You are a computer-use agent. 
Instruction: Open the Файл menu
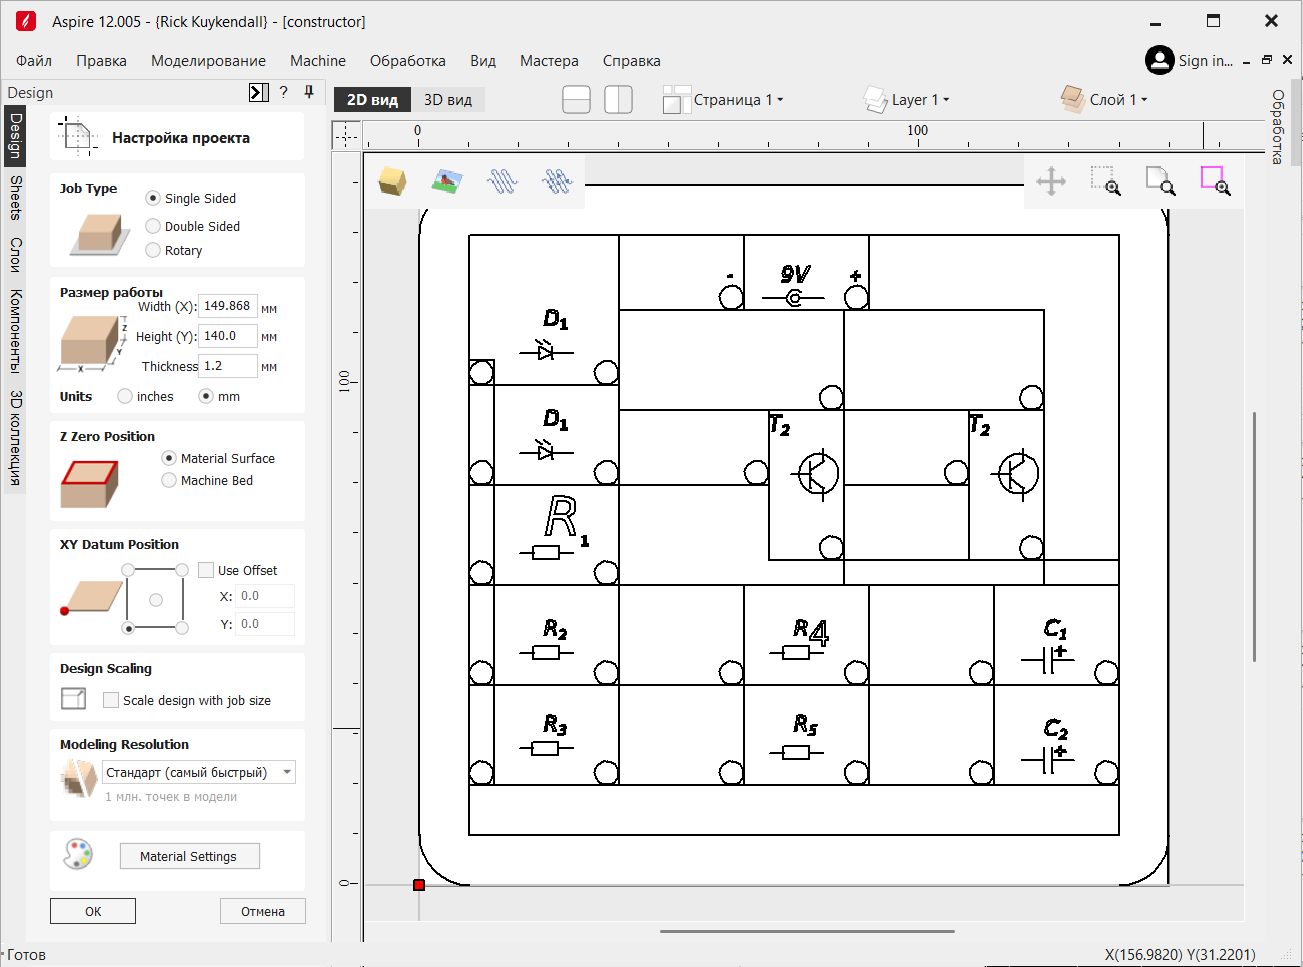pyautogui.click(x=34, y=60)
